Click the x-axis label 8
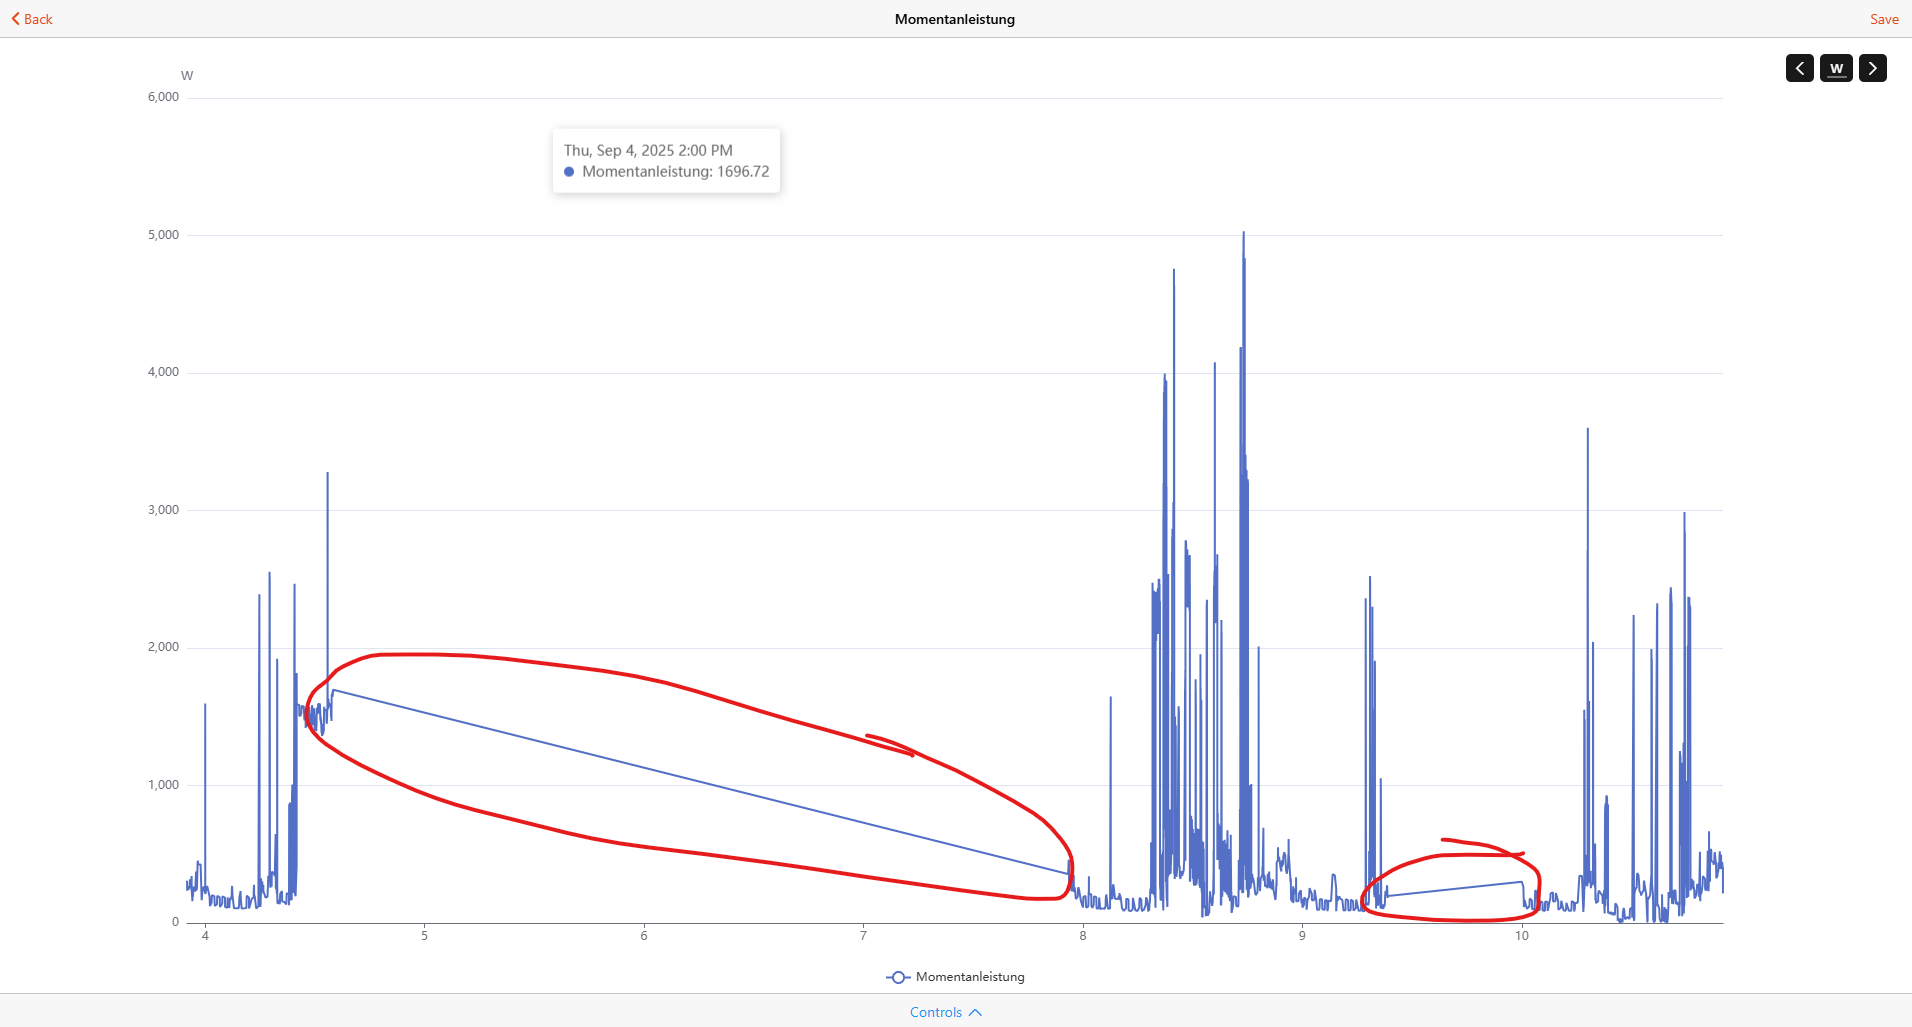The height and width of the screenshot is (1027, 1912). [1082, 936]
